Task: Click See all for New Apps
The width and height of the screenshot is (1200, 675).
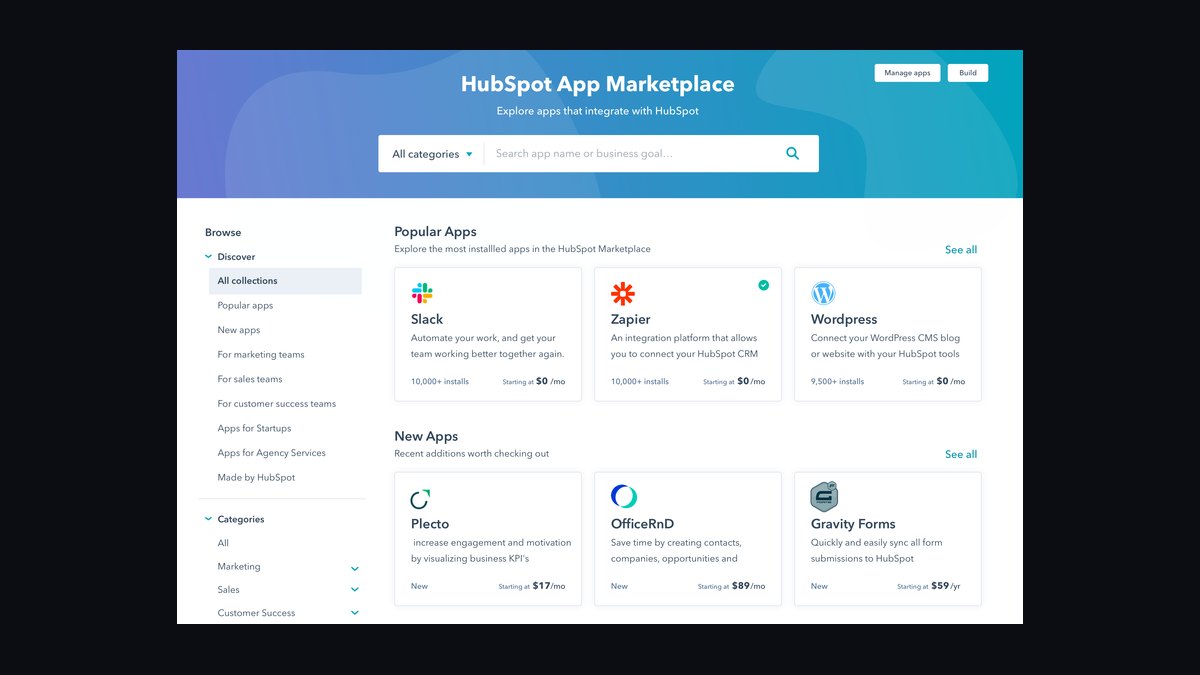Action: (961, 455)
